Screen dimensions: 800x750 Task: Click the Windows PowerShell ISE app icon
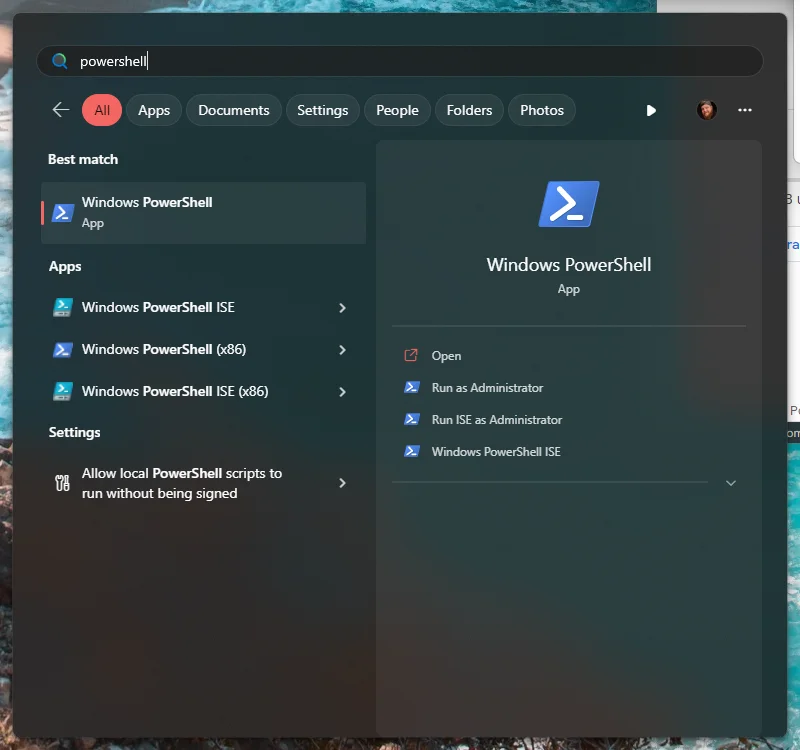tap(63, 307)
